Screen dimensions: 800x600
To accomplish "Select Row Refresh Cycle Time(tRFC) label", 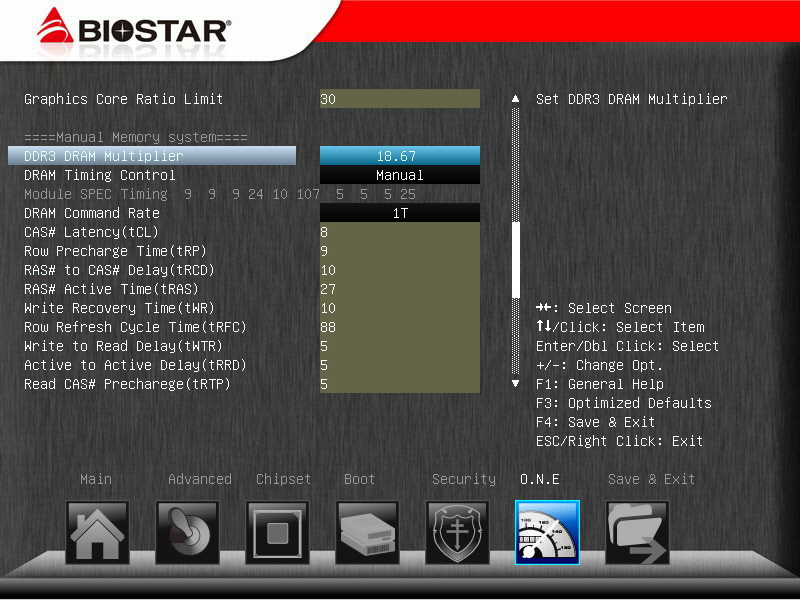I will click(x=135, y=327).
